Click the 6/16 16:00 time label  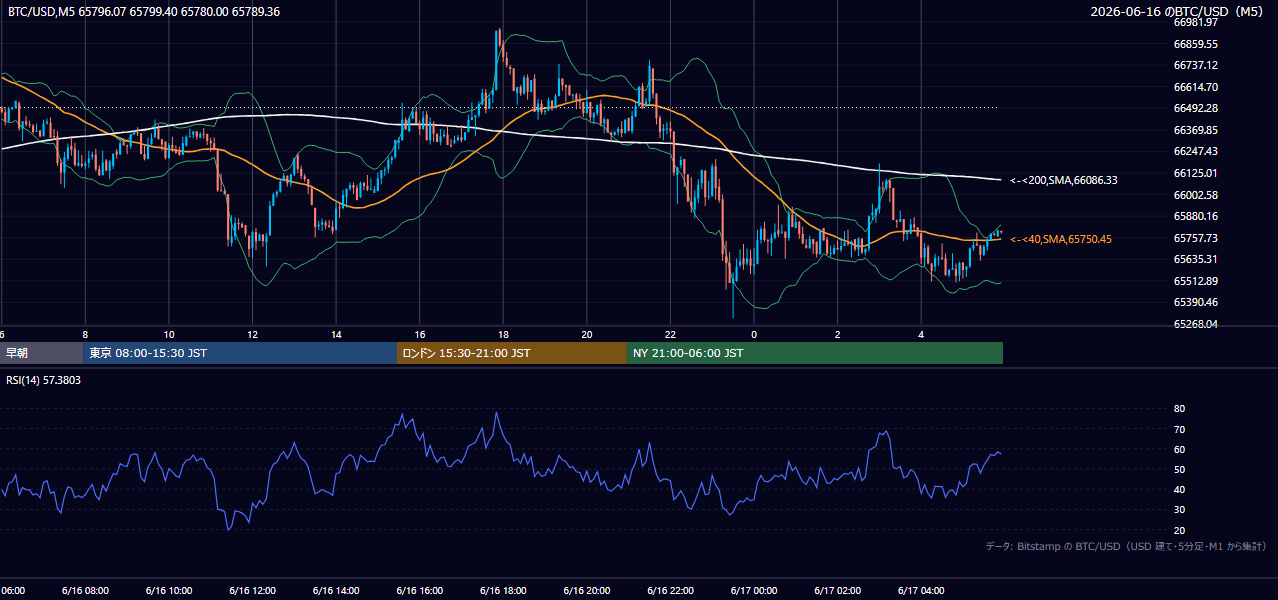pos(420,591)
